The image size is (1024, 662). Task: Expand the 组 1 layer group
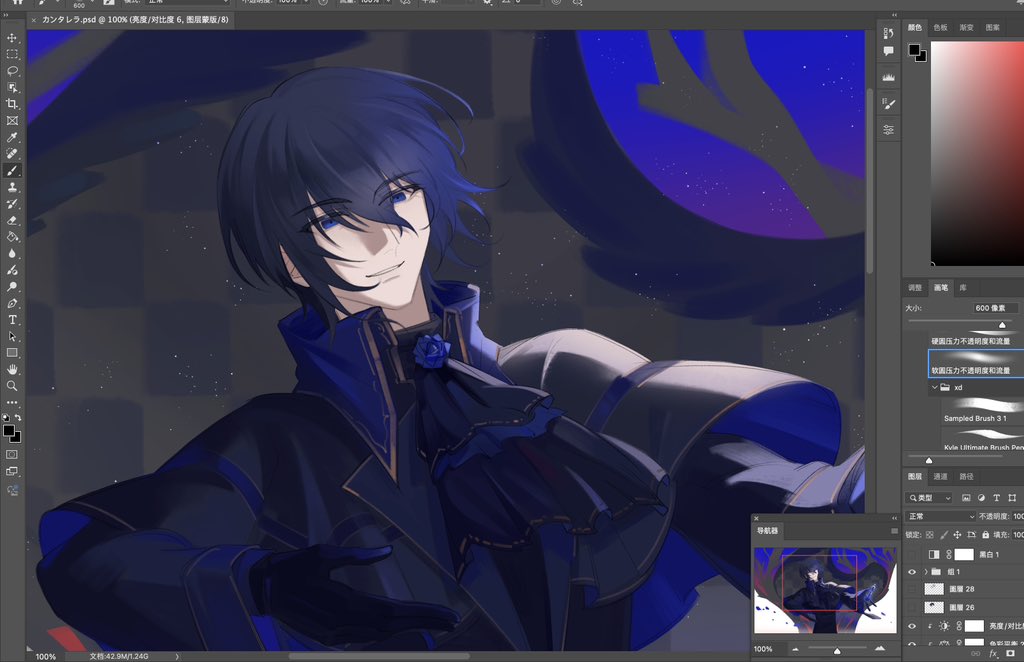pos(925,572)
